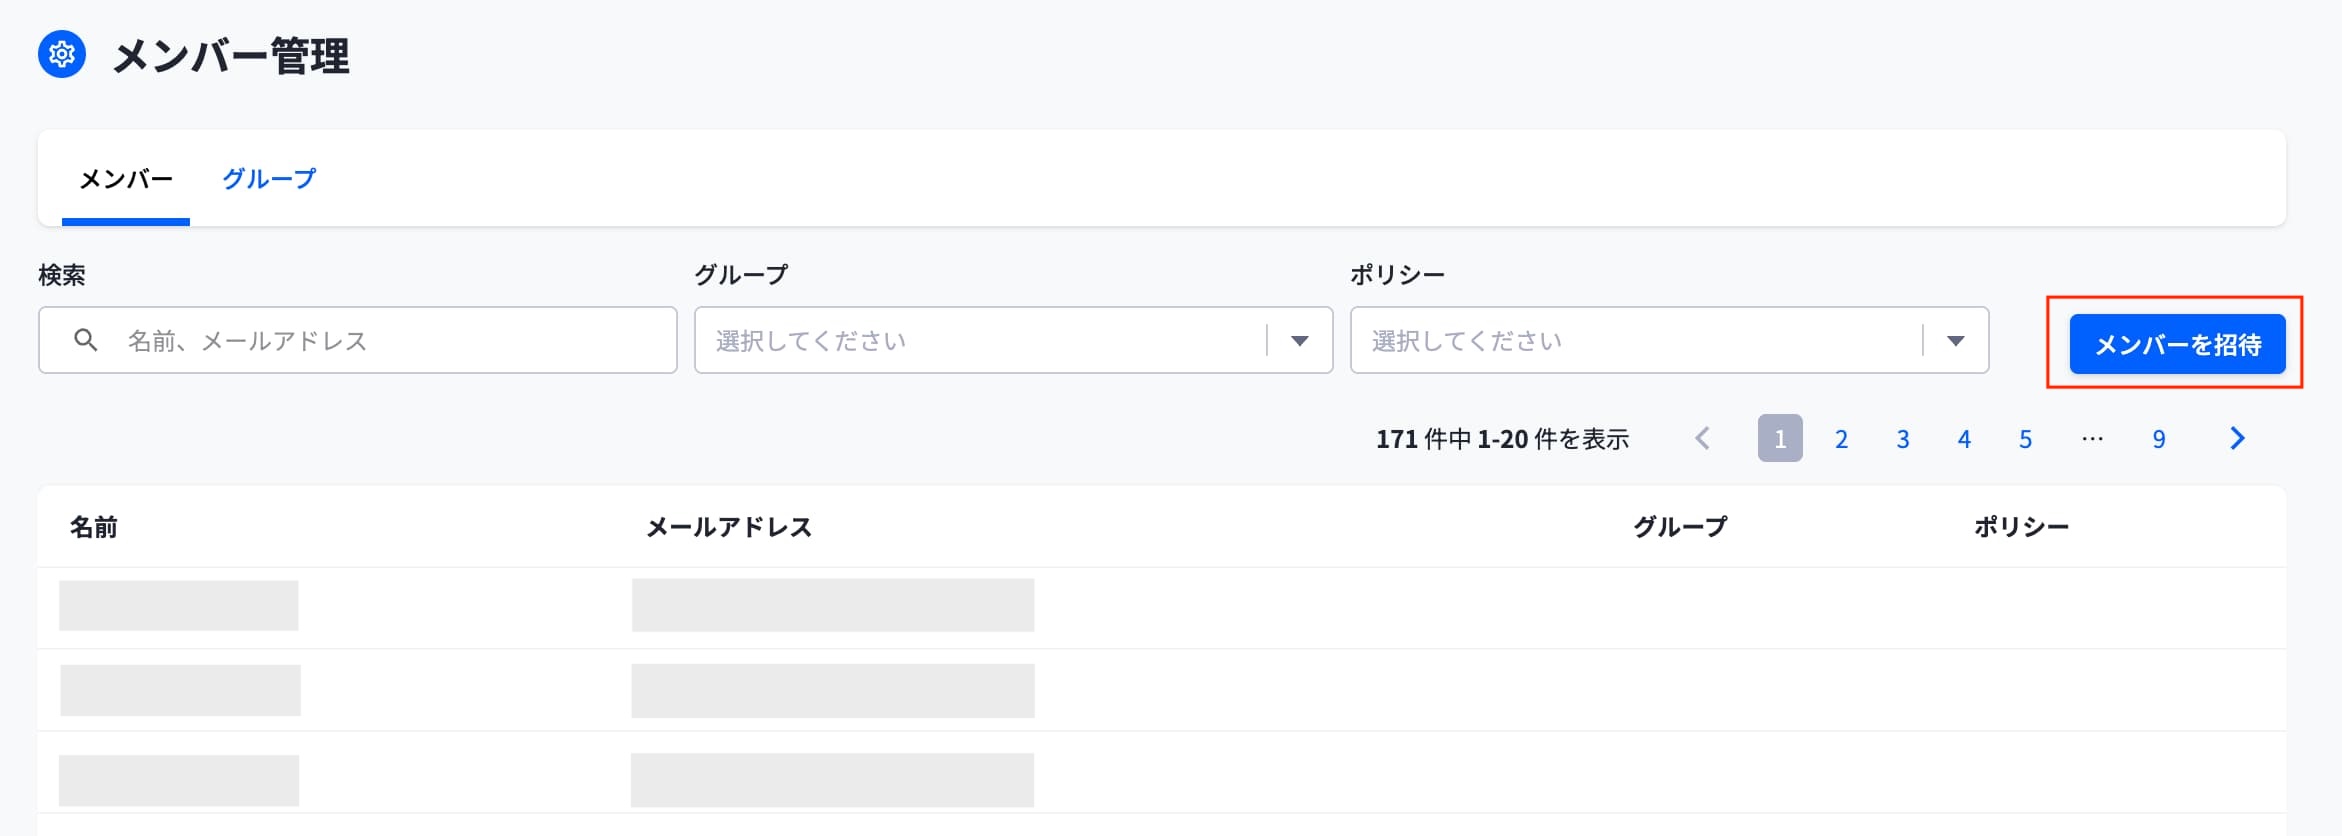
Task: Switch to the グループ tab
Action: (x=269, y=179)
